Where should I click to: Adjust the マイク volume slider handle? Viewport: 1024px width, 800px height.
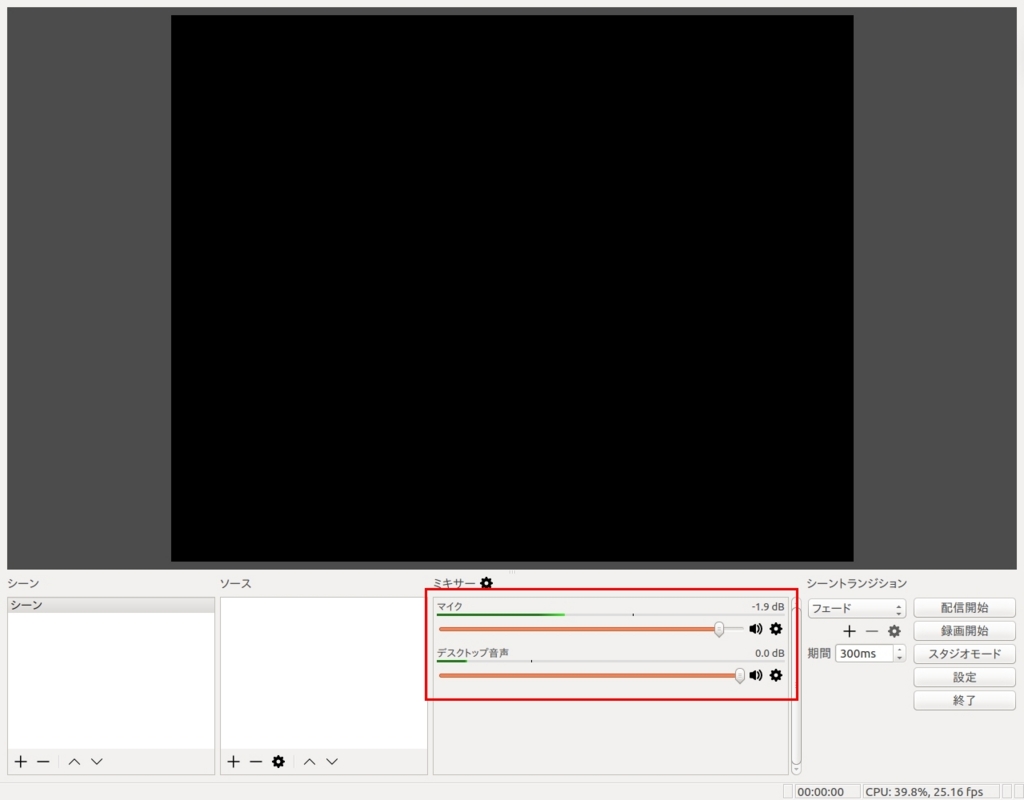pos(719,629)
